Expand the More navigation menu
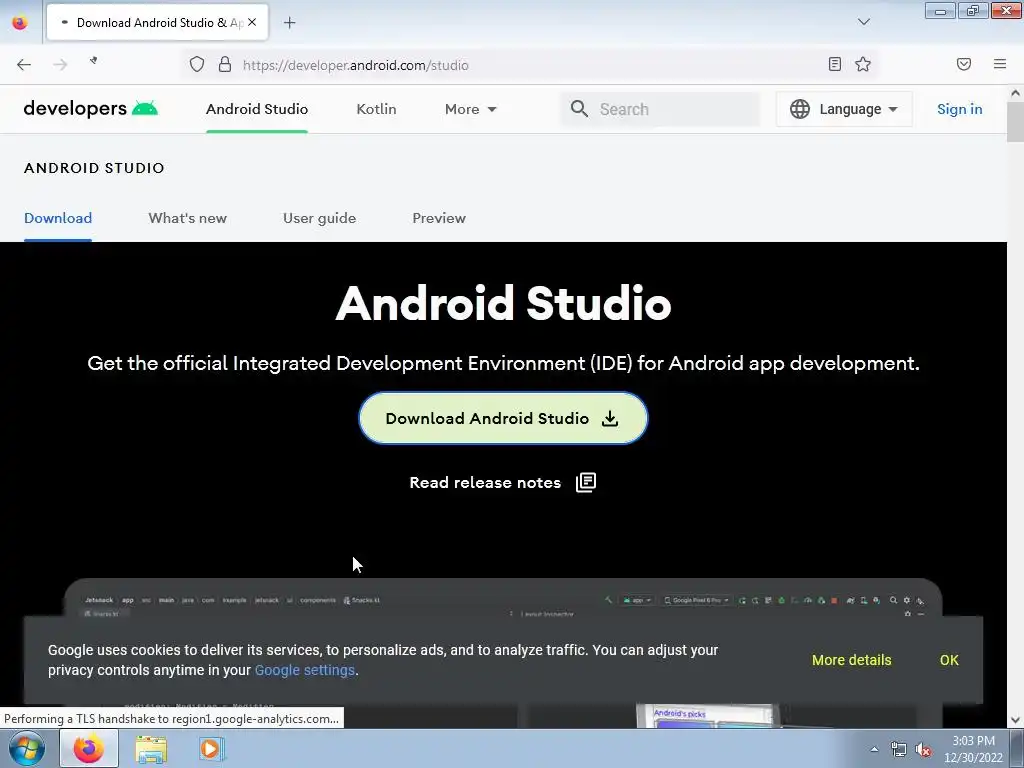 471,109
